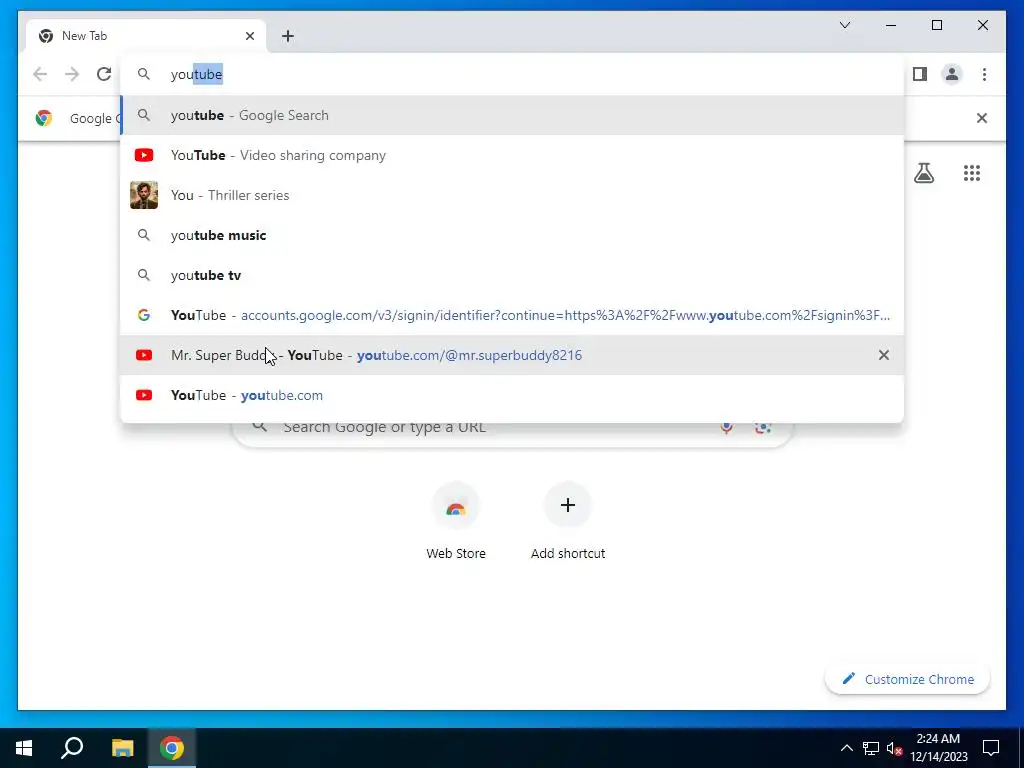Open Chrome three-dot menu
Viewport: 1024px width, 768px height.
click(984, 74)
